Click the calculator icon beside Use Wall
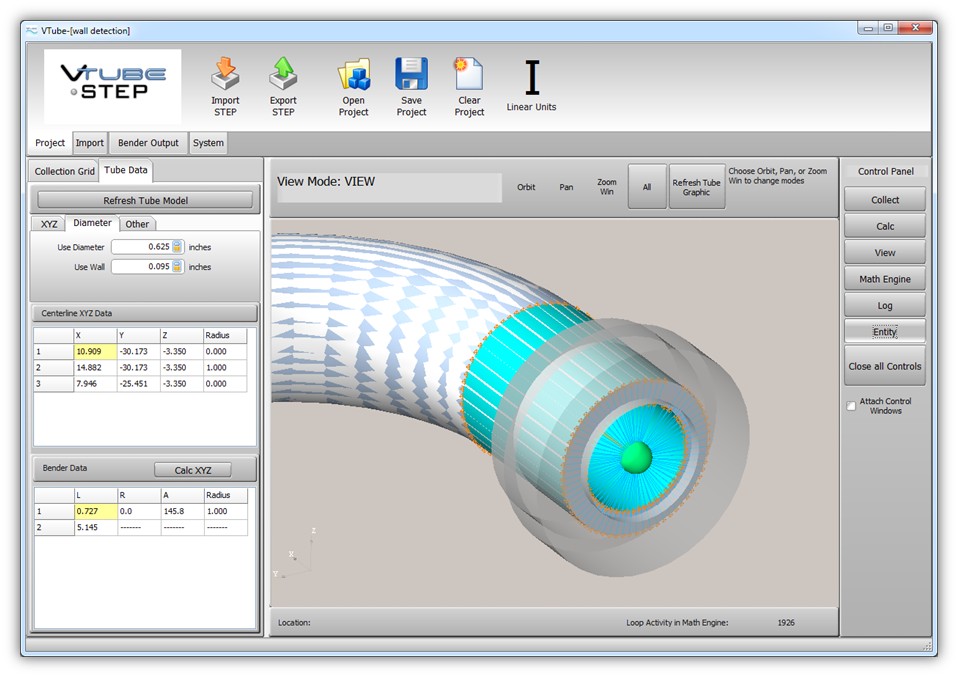Image resolution: width=958 pixels, height=677 pixels. click(177, 267)
